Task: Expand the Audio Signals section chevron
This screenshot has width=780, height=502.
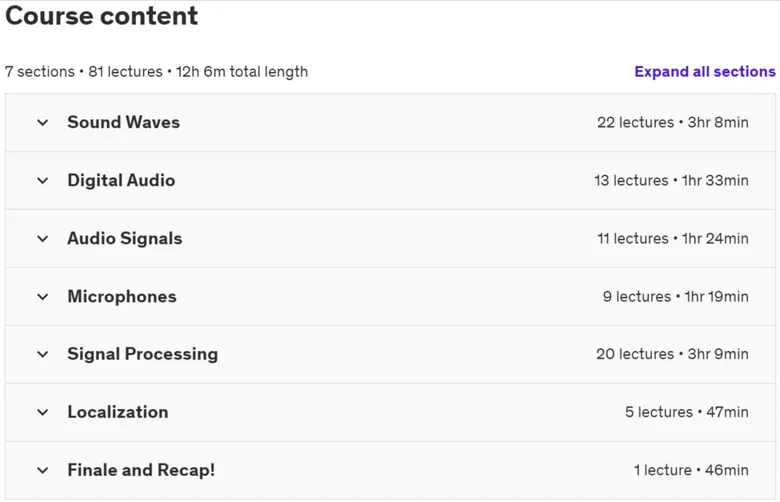Action: [43, 239]
